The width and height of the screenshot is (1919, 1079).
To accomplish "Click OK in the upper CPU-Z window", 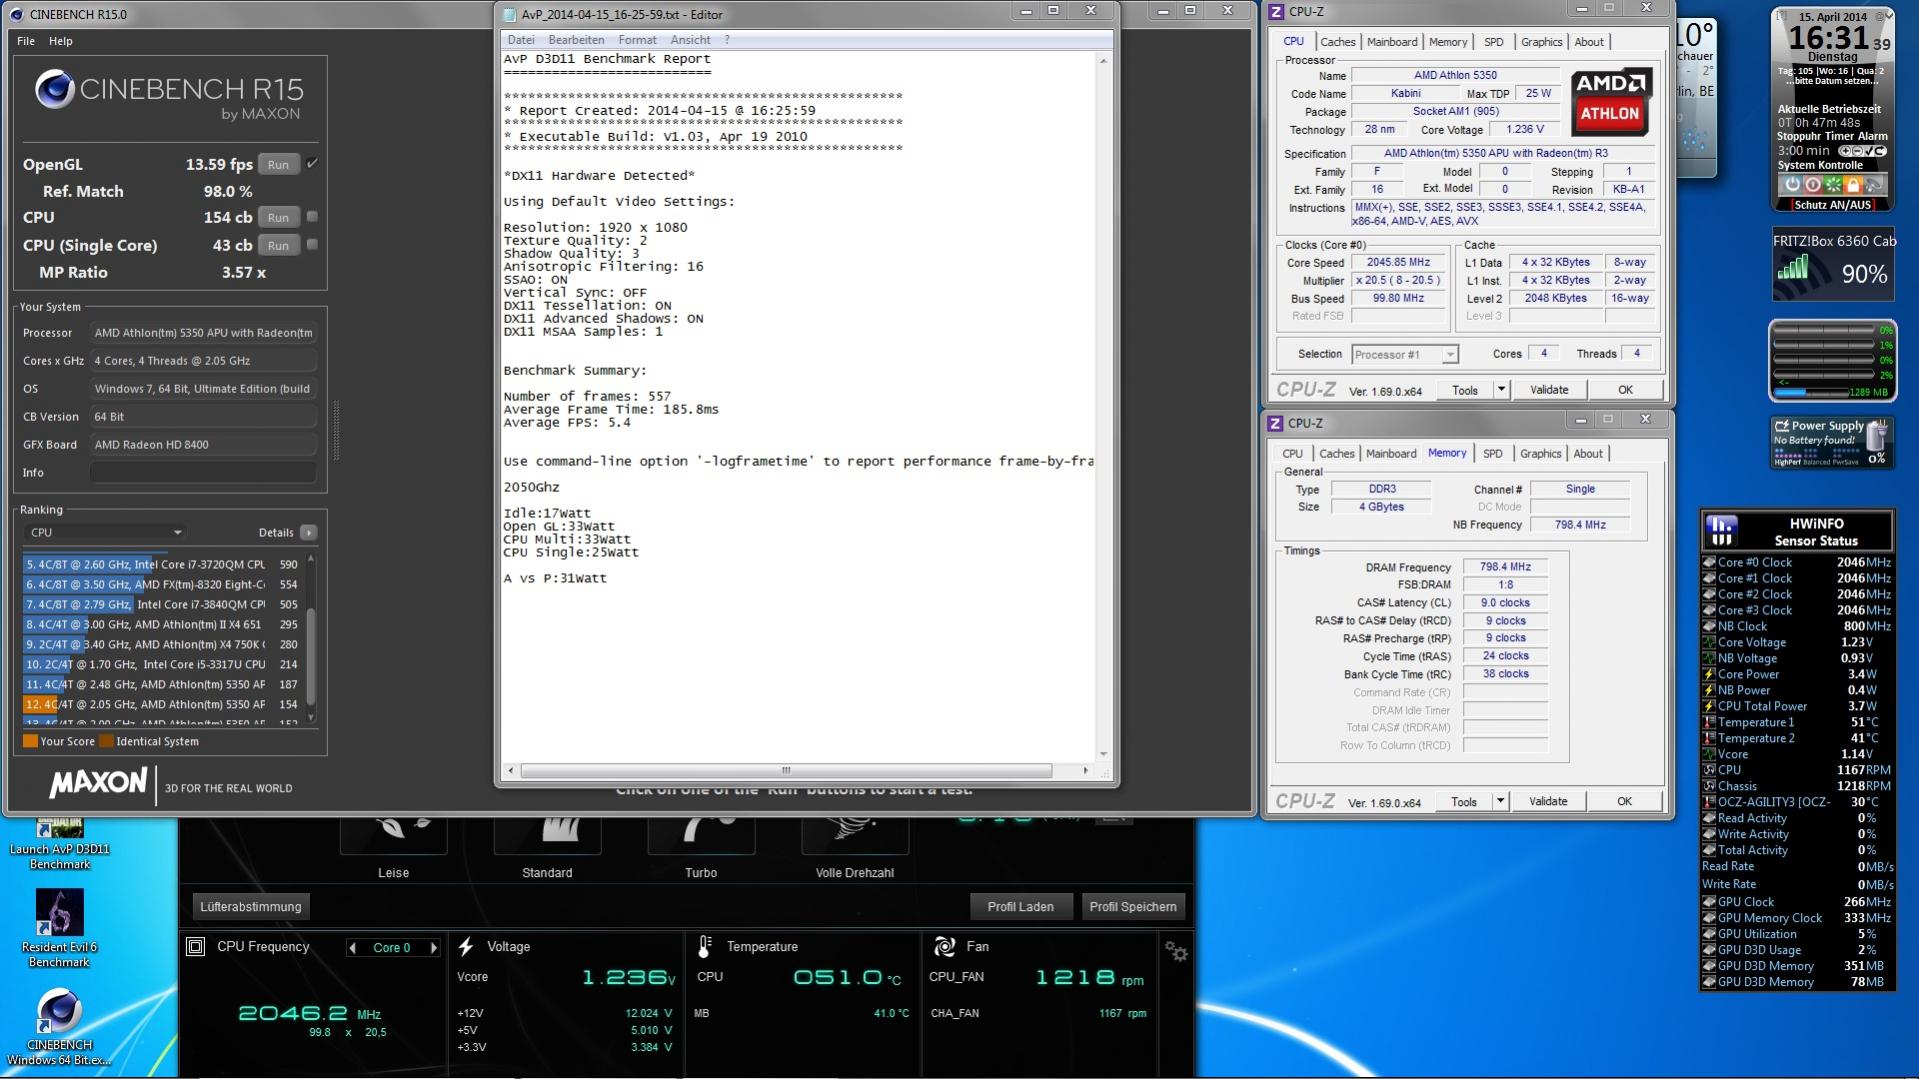I will pyautogui.click(x=1625, y=390).
